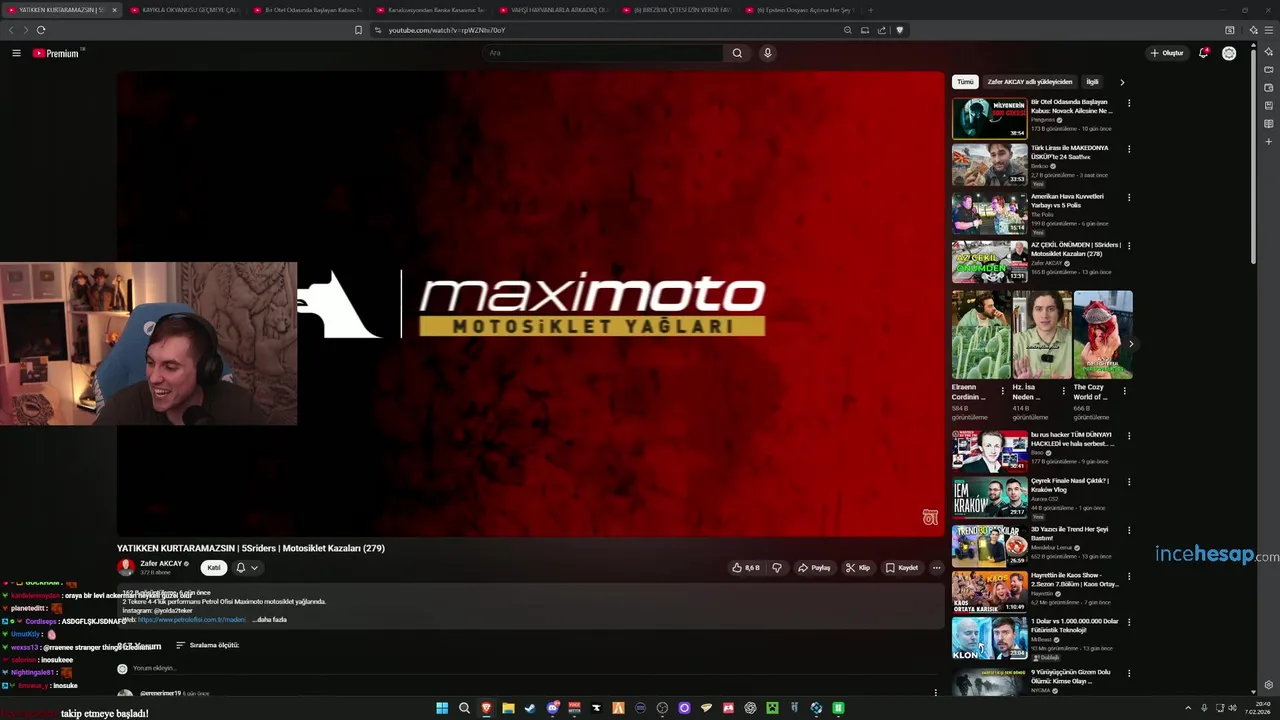Image resolution: width=1280 pixels, height=720 pixels.
Task: Expand notification options chevron beside bell
Action: (x=254, y=567)
